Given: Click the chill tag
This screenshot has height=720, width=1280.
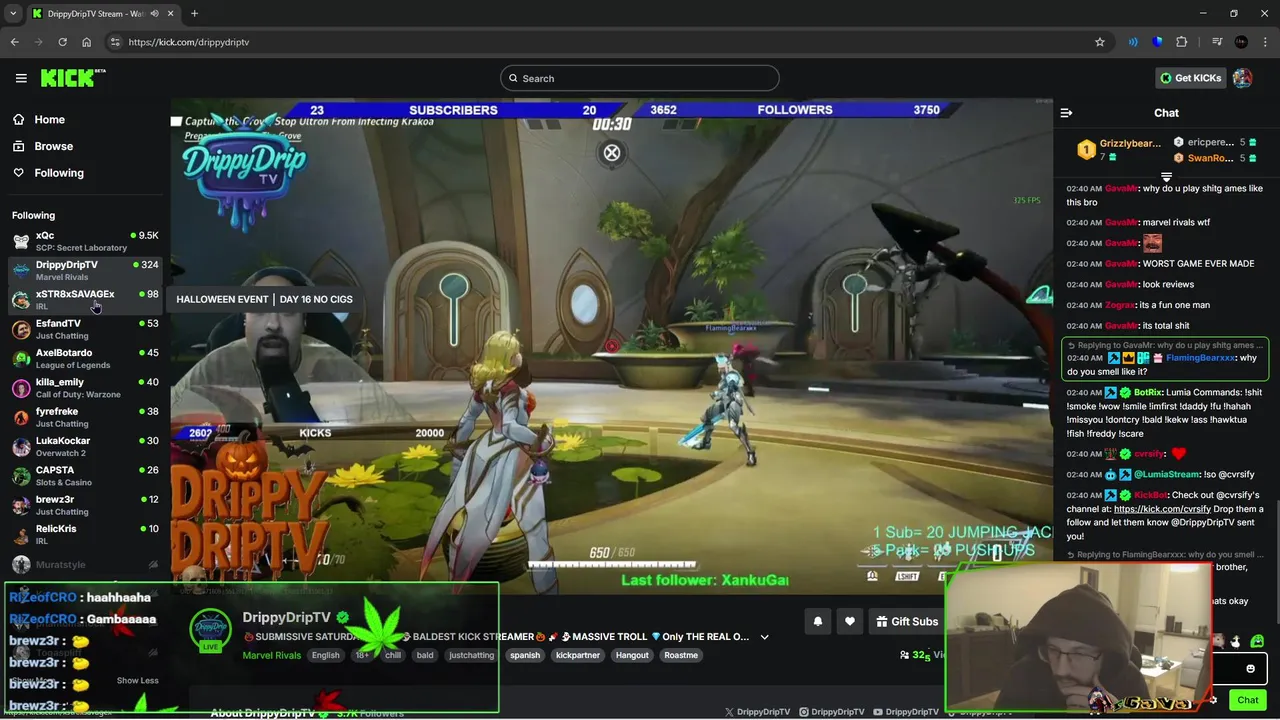Looking at the screenshot, I should pos(393,655).
